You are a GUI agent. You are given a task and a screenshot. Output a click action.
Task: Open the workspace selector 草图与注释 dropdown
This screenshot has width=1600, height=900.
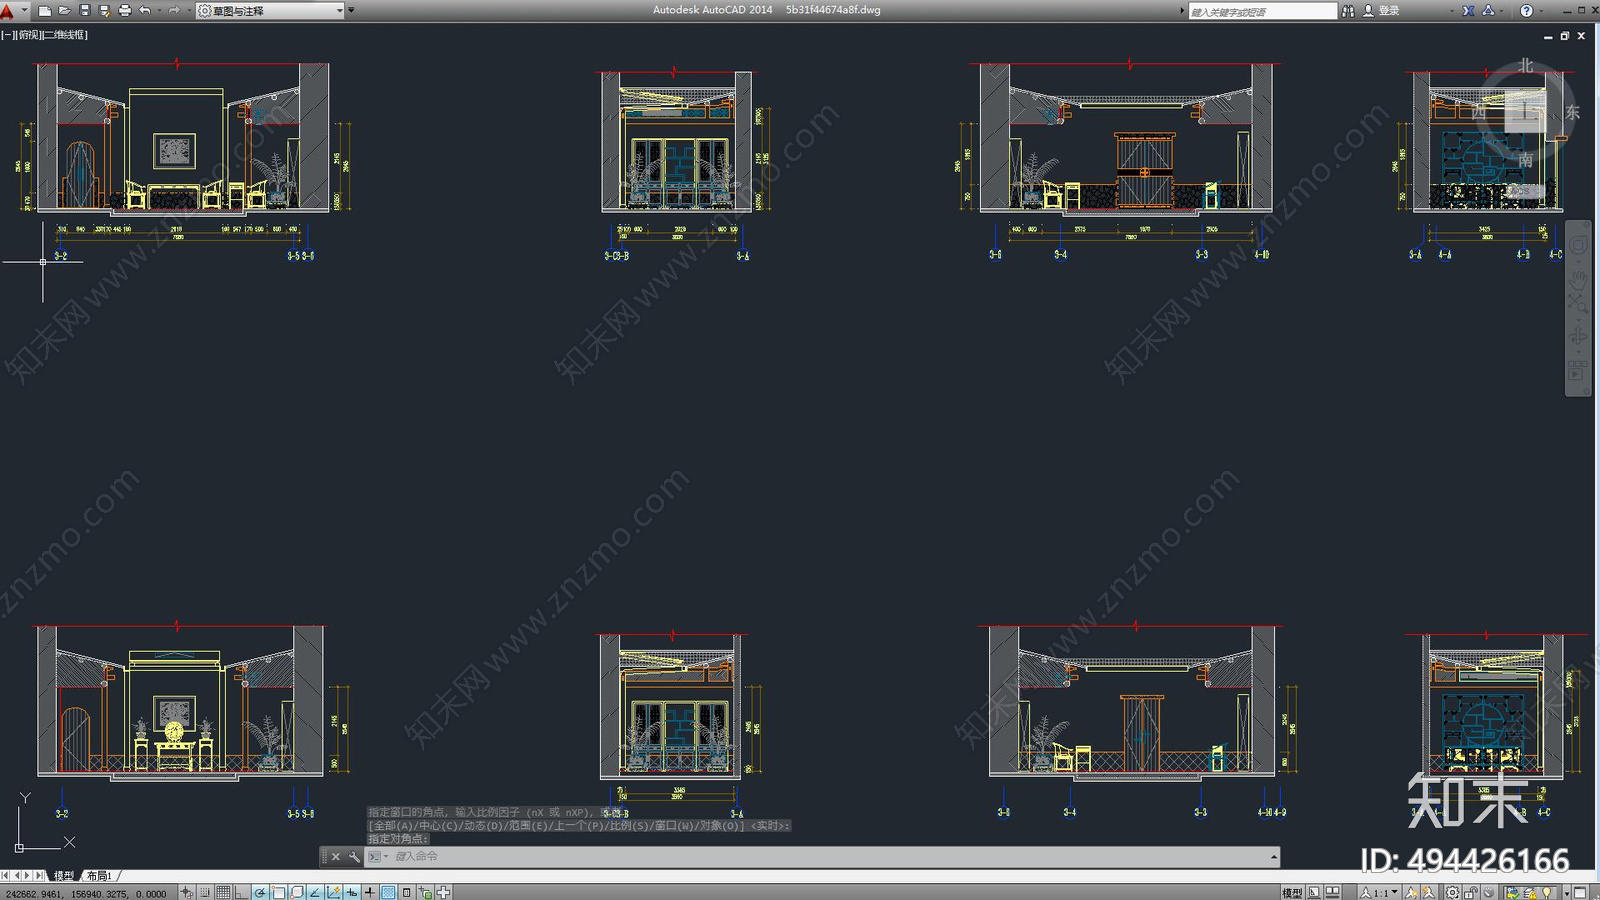(x=270, y=11)
